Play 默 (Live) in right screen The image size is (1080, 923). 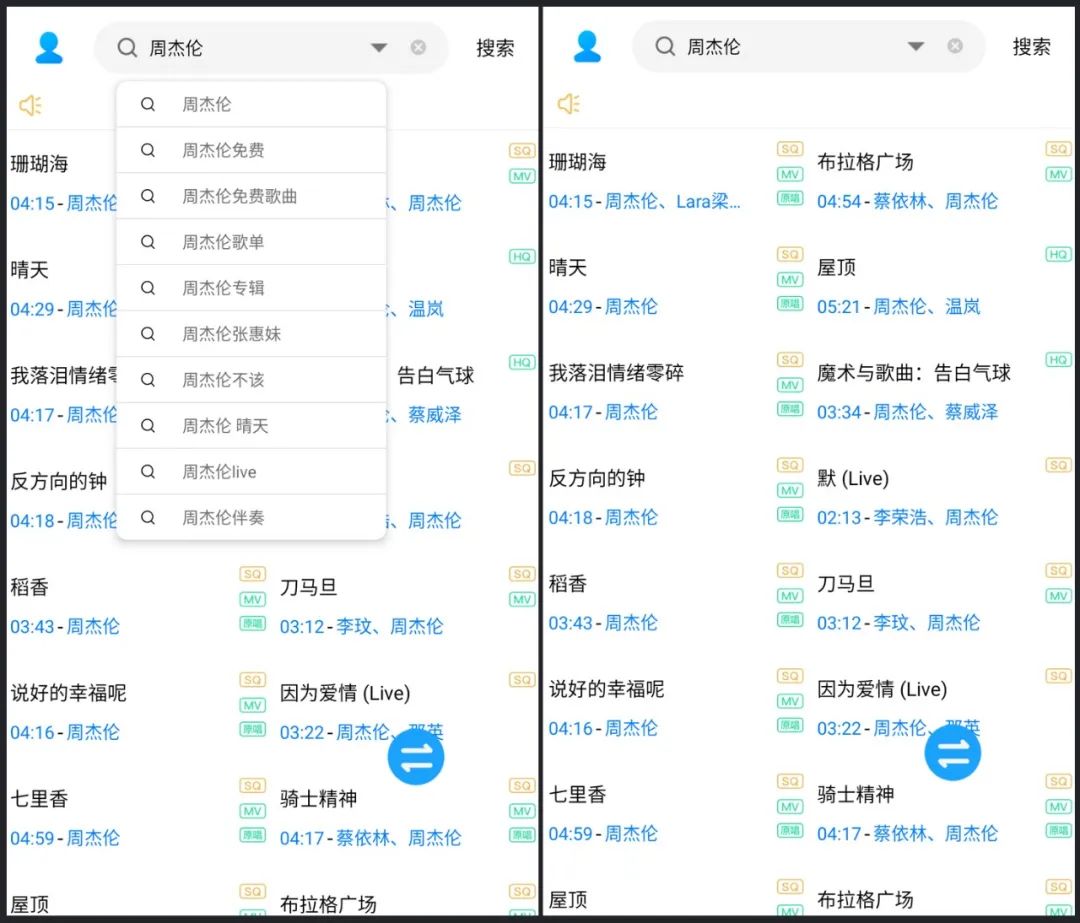[x=853, y=478]
